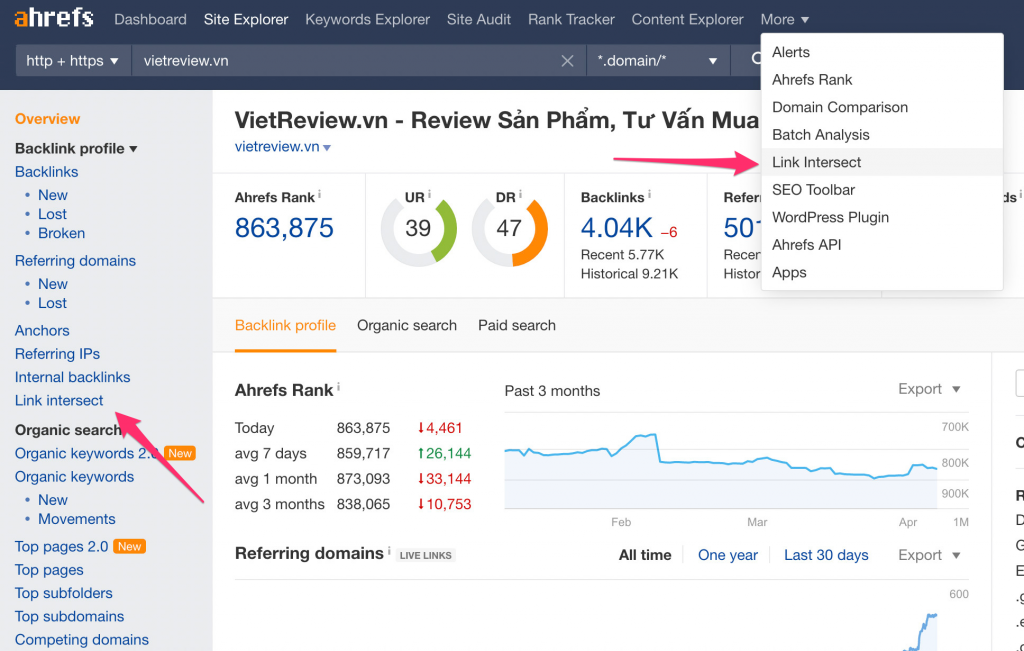Image resolution: width=1024 pixels, height=651 pixels.
Task: Click the Lost link under Referring domains
Action: click(x=52, y=303)
